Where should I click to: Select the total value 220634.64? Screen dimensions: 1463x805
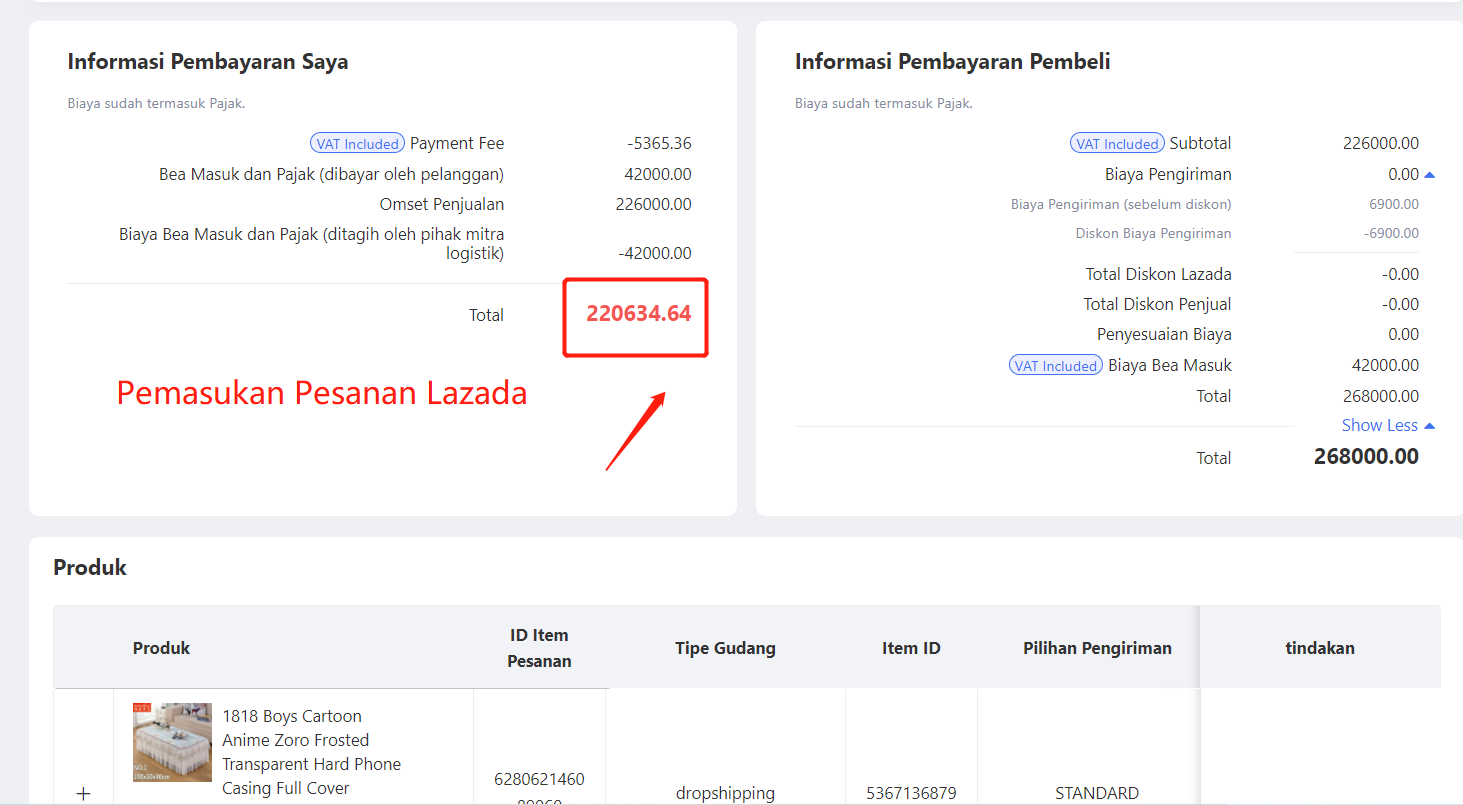pos(639,314)
